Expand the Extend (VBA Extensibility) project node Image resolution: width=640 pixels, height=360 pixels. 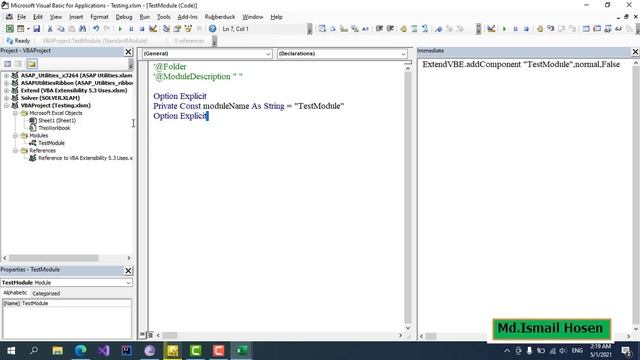coord(6,91)
